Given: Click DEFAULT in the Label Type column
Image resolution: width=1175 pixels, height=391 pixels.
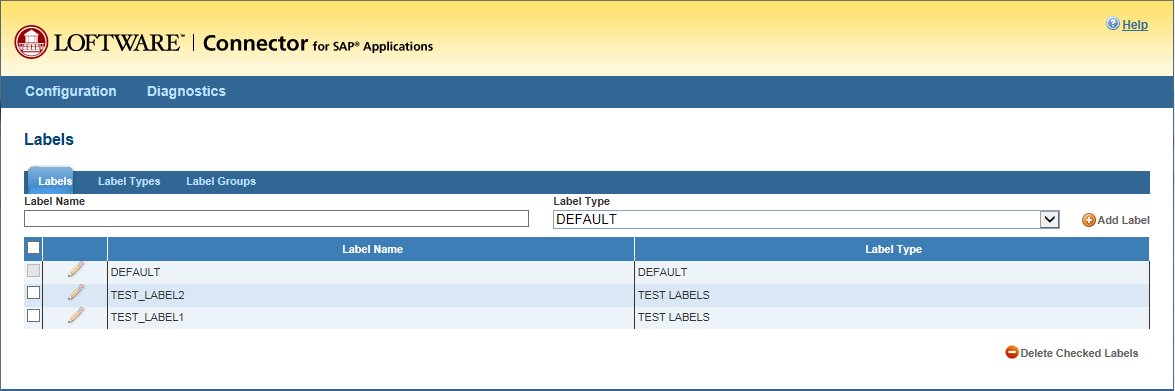Looking at the screenshot, I should click(892, 273).
